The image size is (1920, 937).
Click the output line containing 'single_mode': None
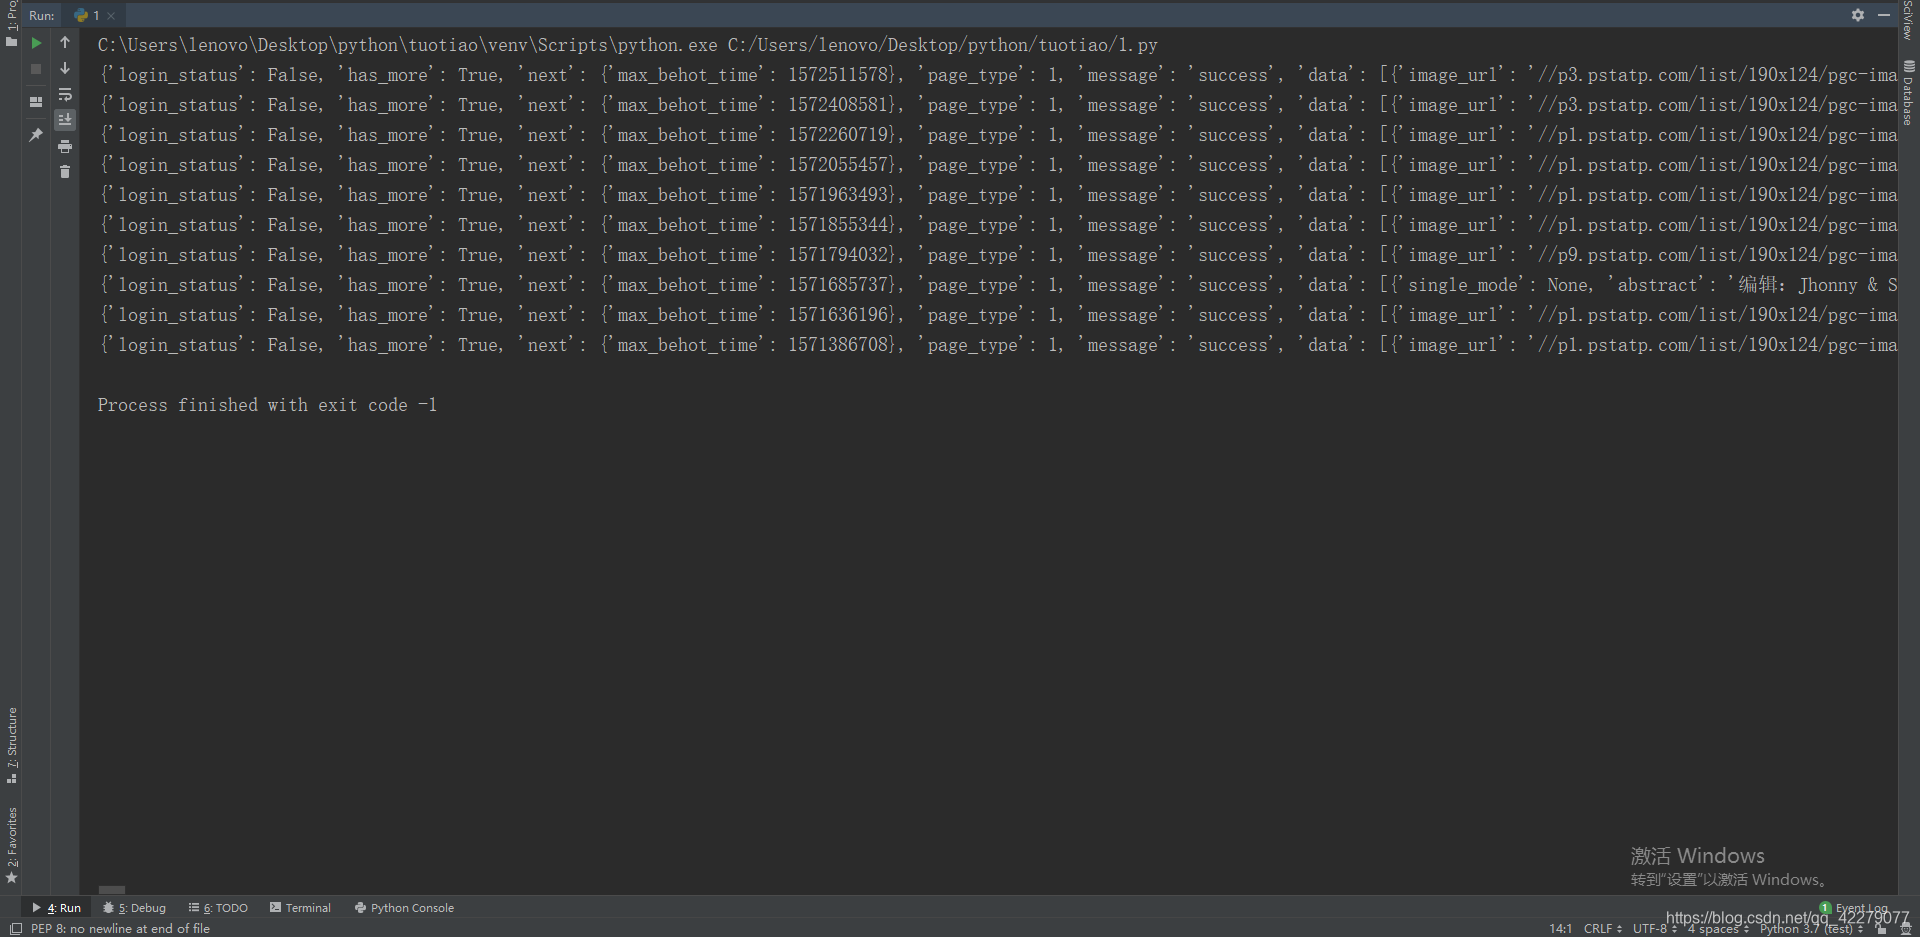click(997, 285)
